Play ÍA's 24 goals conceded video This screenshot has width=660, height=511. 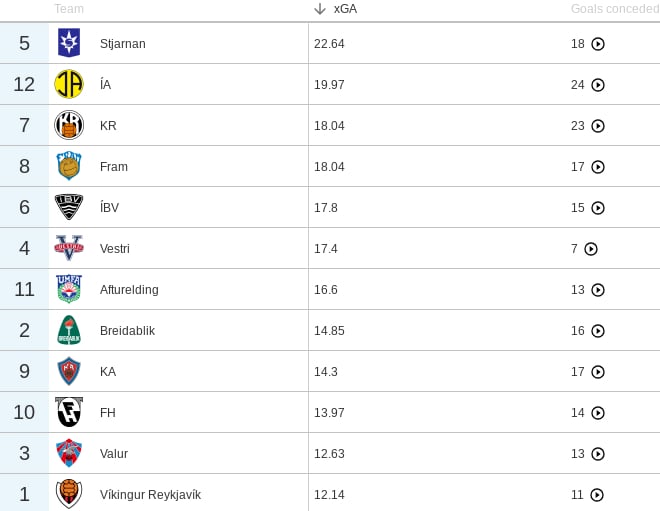tap(598, 85)
